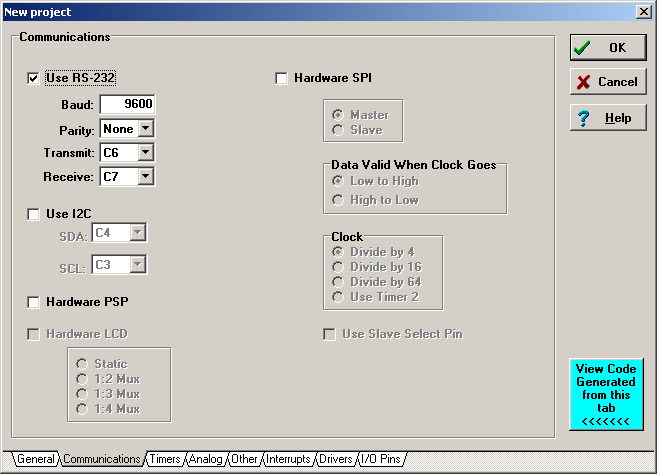The width and height of the screenshot is (657, 474).
Task: Select the I/O Pins tab
Action: [x=381, y=459]
